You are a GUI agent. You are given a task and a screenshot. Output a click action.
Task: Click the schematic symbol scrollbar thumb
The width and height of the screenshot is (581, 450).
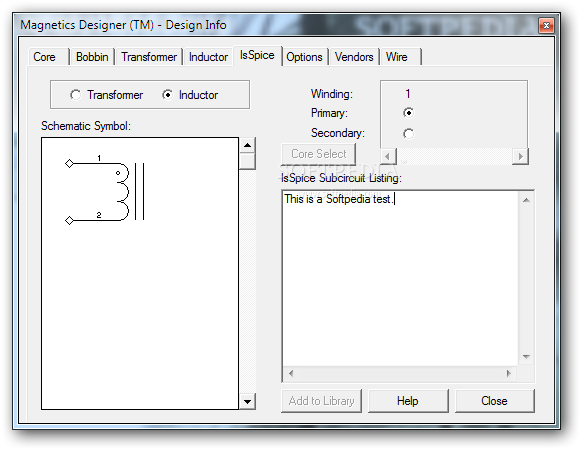(x=247, y=161)
